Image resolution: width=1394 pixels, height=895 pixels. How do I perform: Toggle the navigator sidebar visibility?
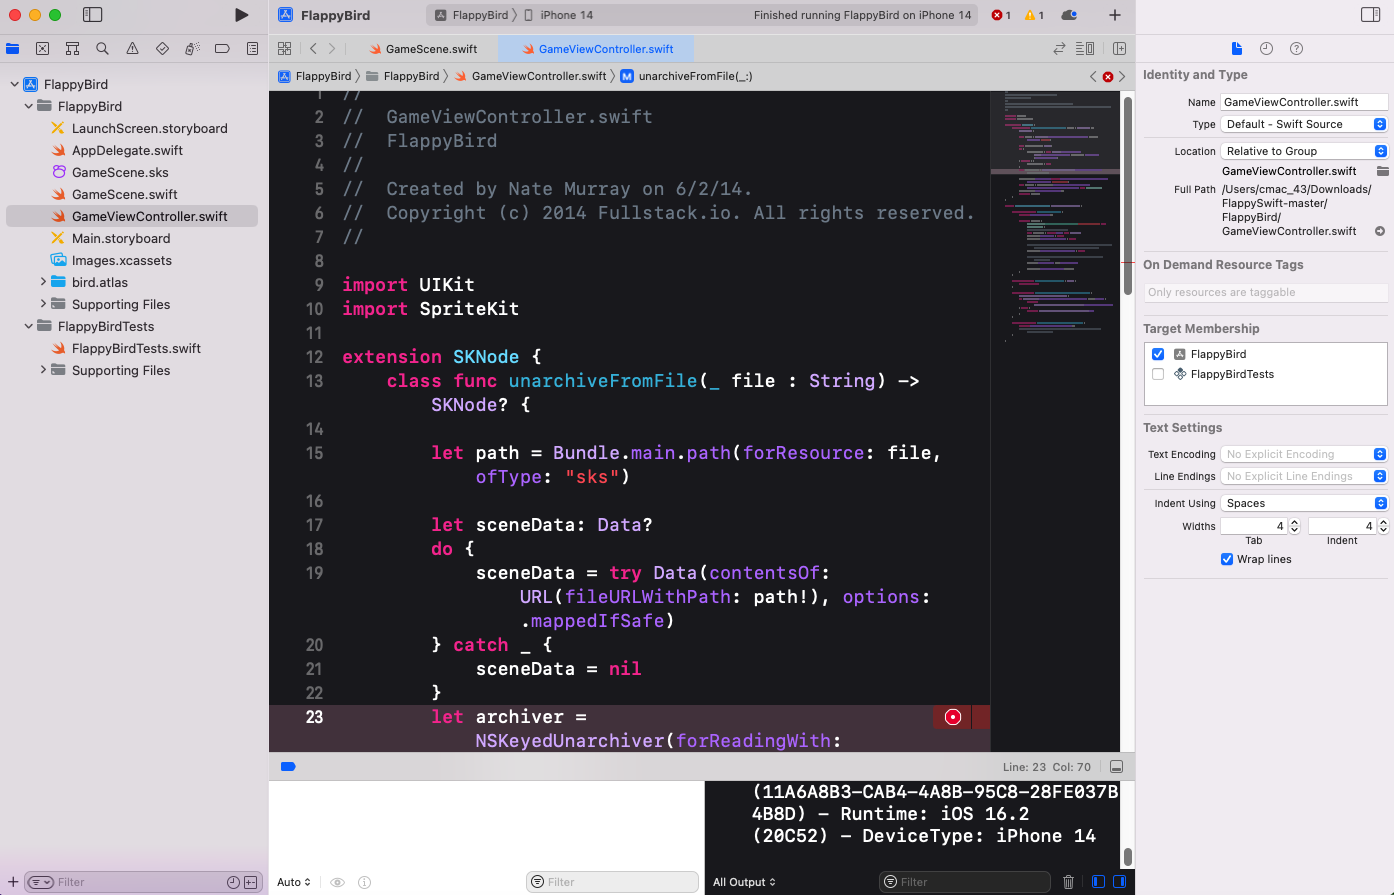(92, 15)
